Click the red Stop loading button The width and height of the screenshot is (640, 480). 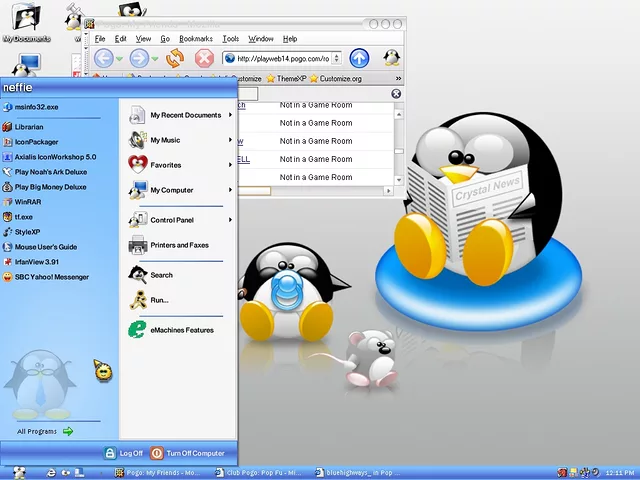[x=204, y=58]
